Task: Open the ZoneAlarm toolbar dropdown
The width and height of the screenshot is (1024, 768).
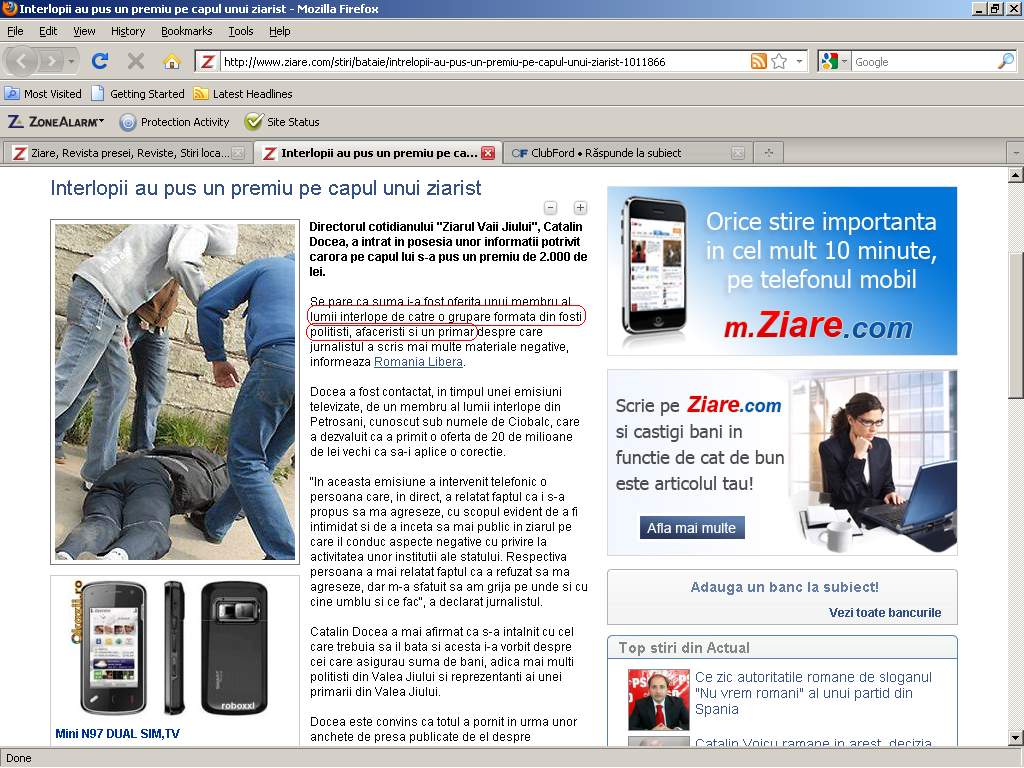Action: 56,122
